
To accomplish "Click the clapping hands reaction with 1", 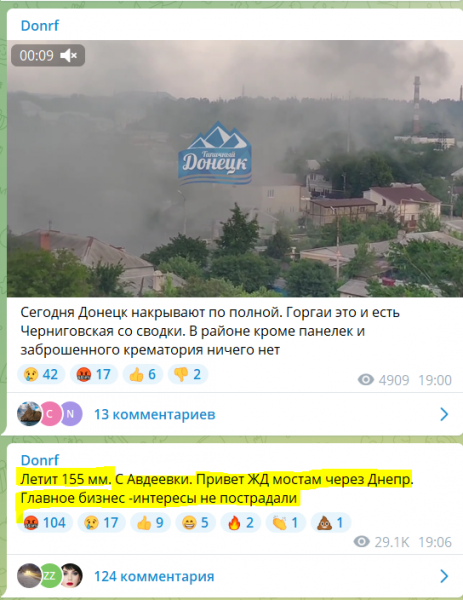I will (x=286, y=522).
